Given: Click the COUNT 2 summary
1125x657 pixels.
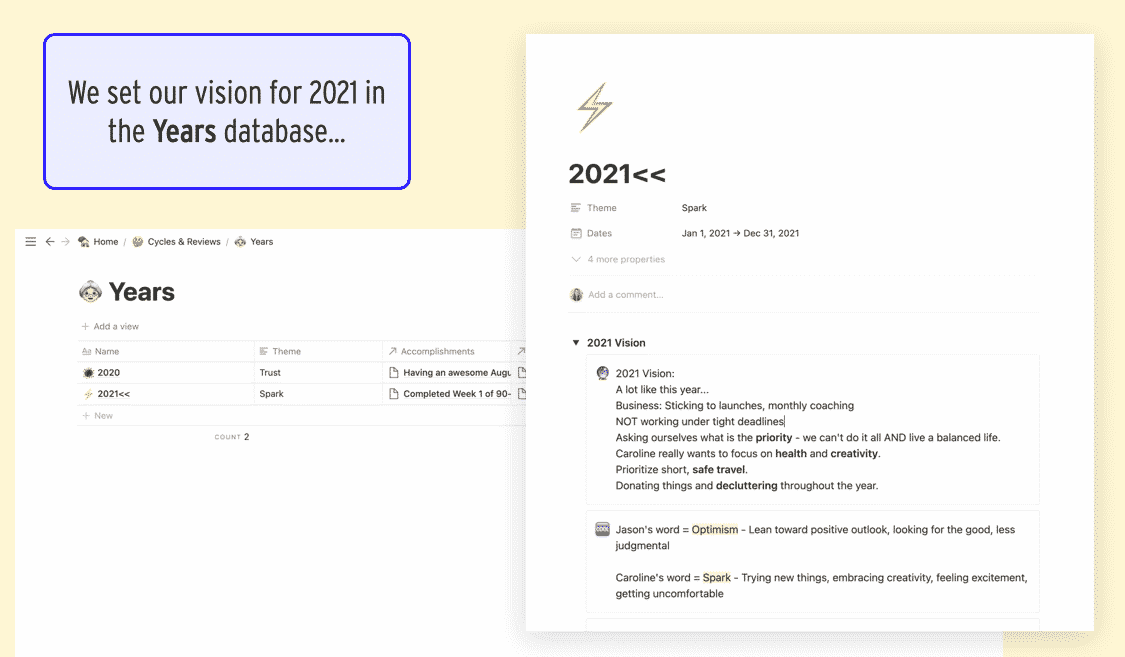Looking at the screenshot, I should [x=232, y=437].
